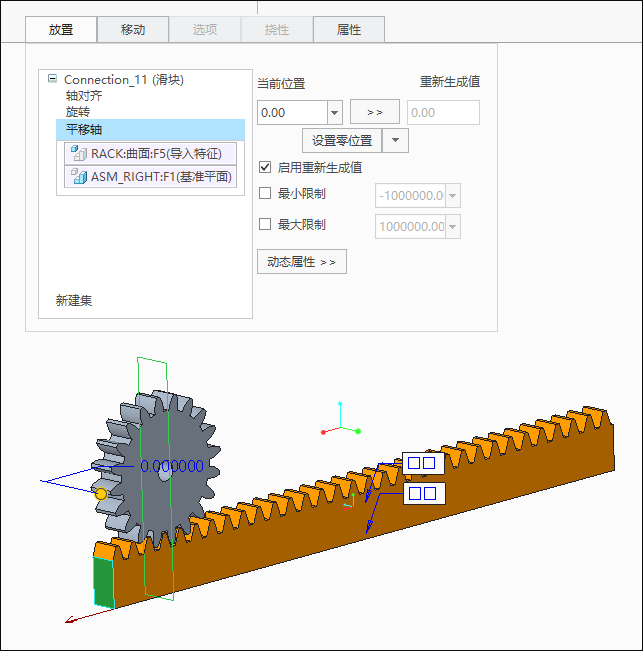Open the 当前位置 value dropdown

335,113
